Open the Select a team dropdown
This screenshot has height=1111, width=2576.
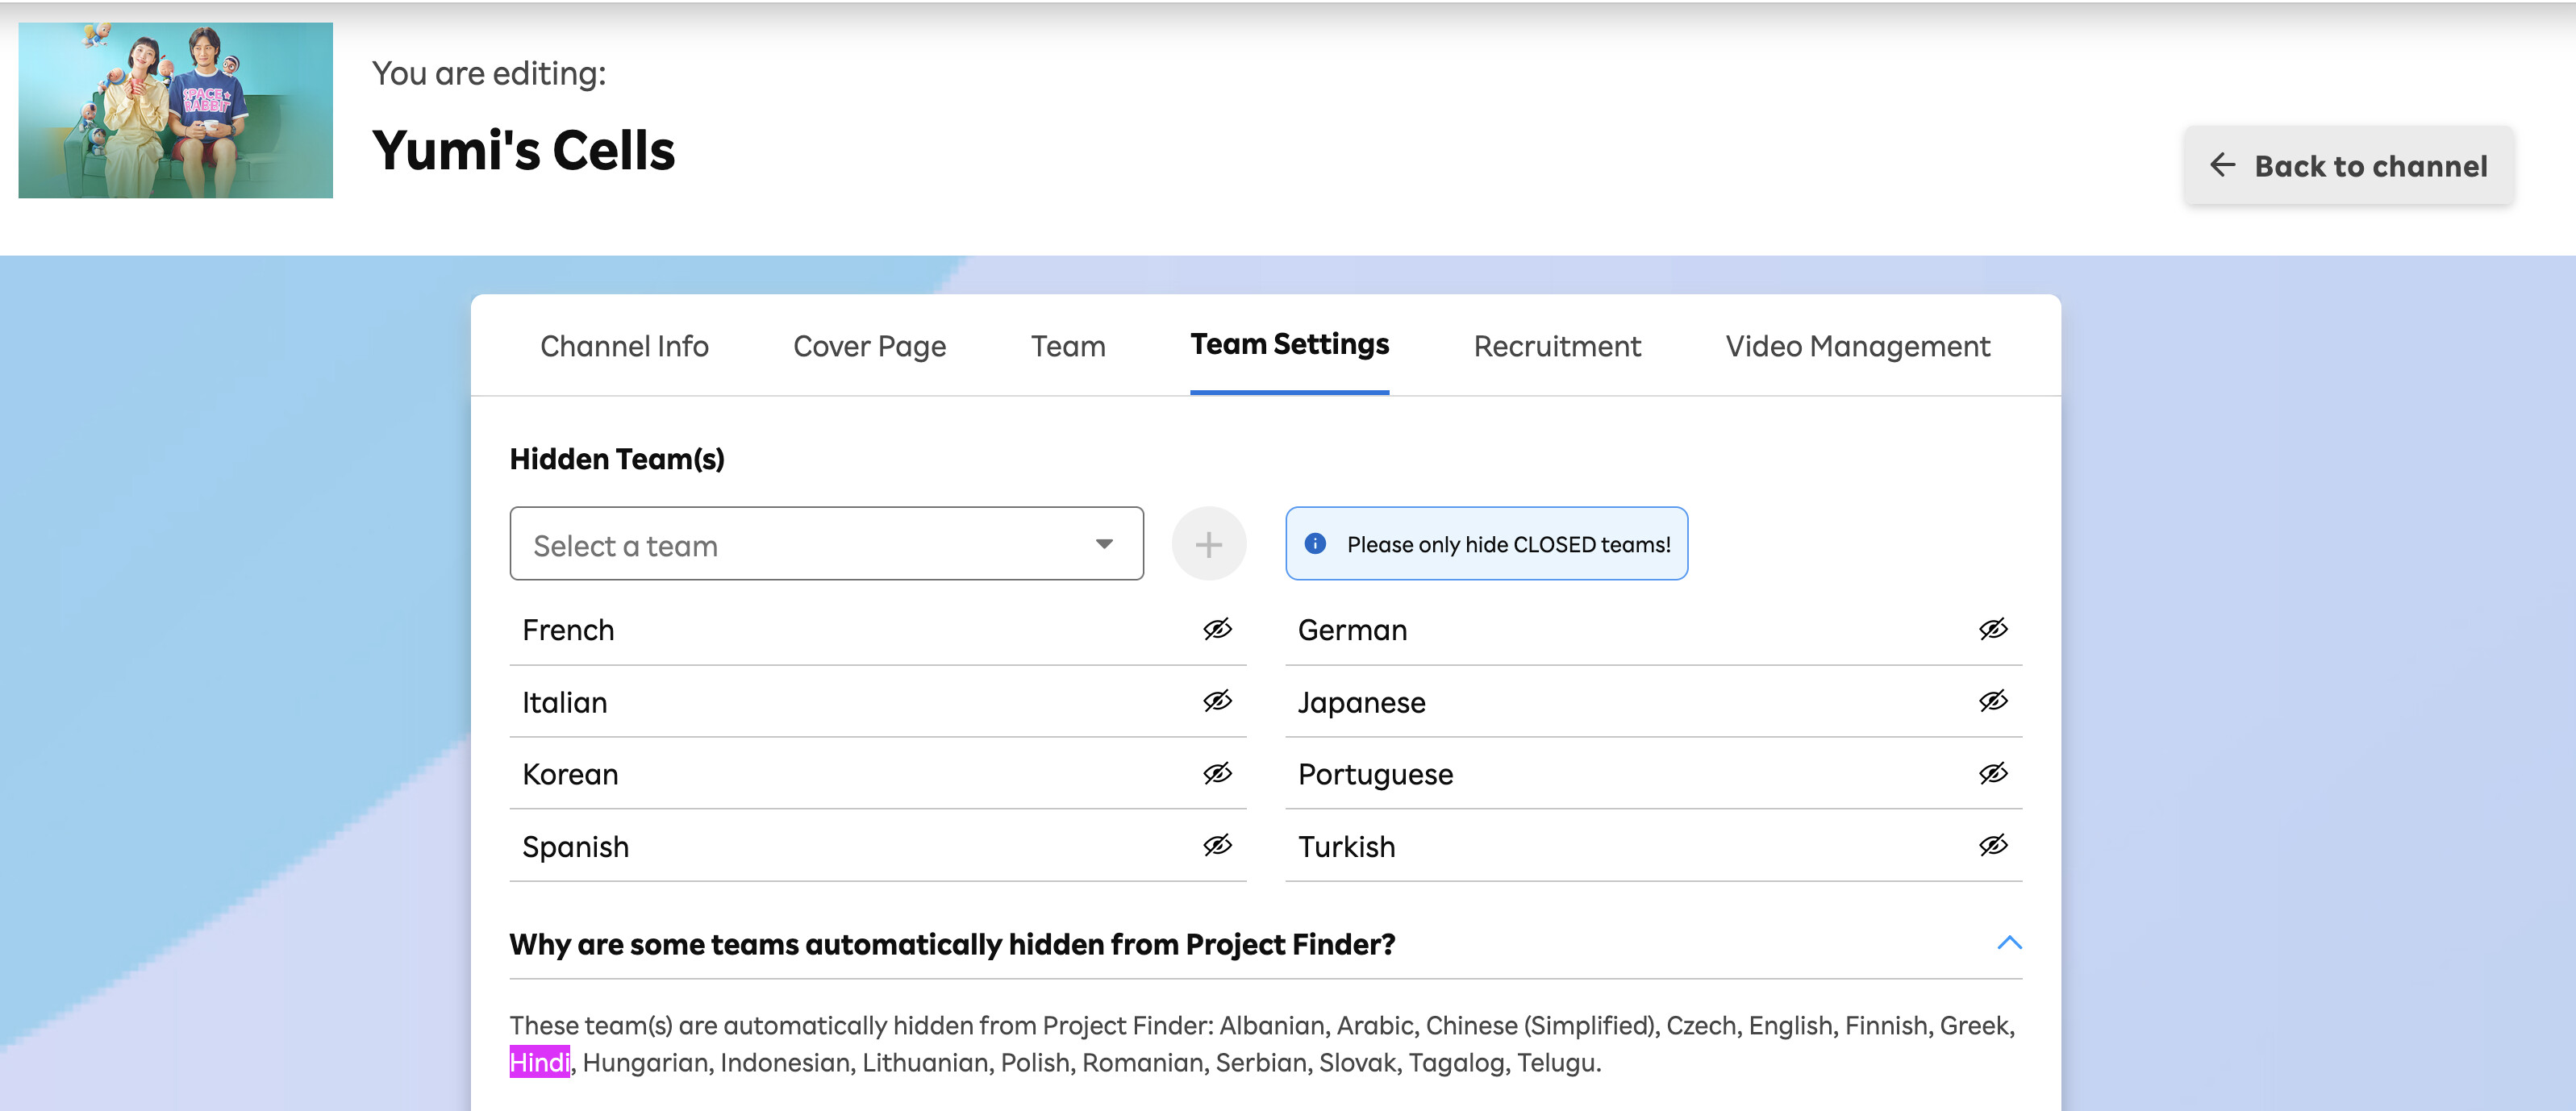[826, 544]
